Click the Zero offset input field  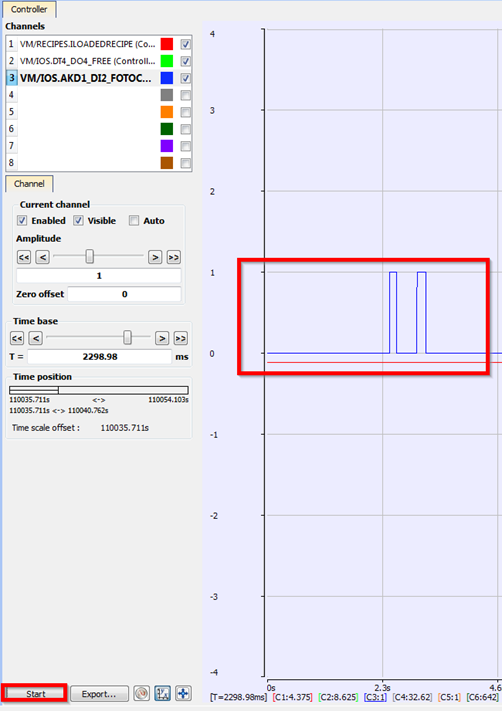point(124,294)
